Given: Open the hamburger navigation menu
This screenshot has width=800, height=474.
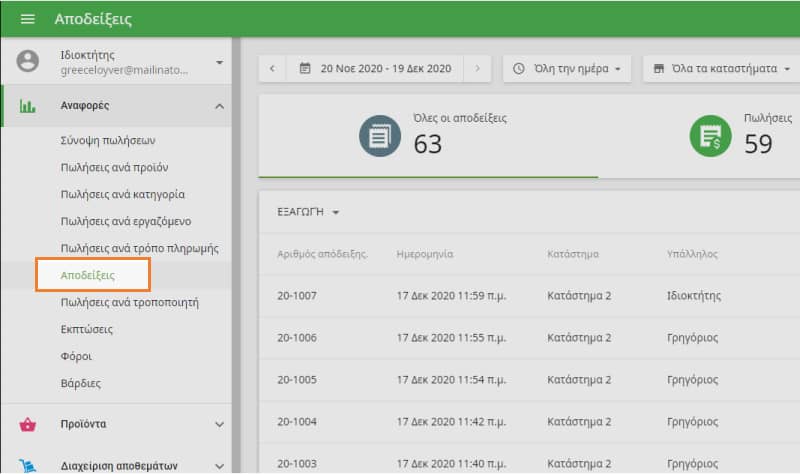Looking at the screenshot, I should (x=27, y=19).
